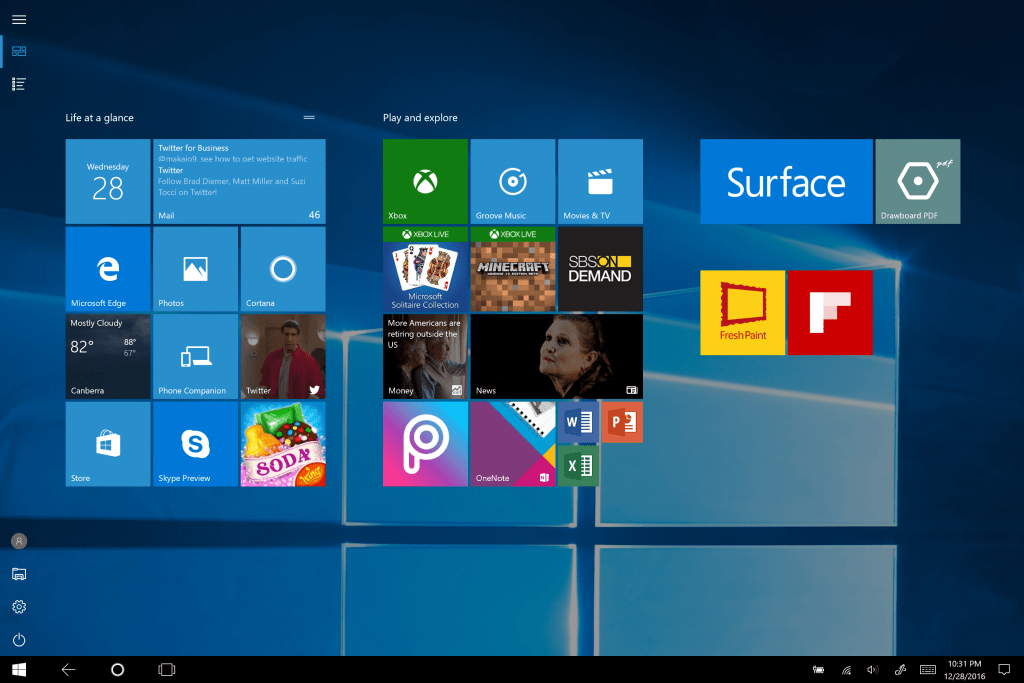Viewport: 1024px width, 683px height.
Task: Open the Money news tile
Action: 425,357
